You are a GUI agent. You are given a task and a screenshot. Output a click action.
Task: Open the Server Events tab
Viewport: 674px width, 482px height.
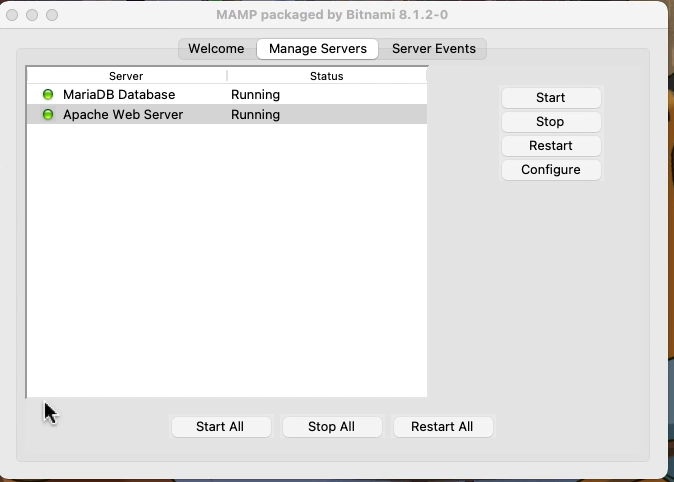point(433,49)
